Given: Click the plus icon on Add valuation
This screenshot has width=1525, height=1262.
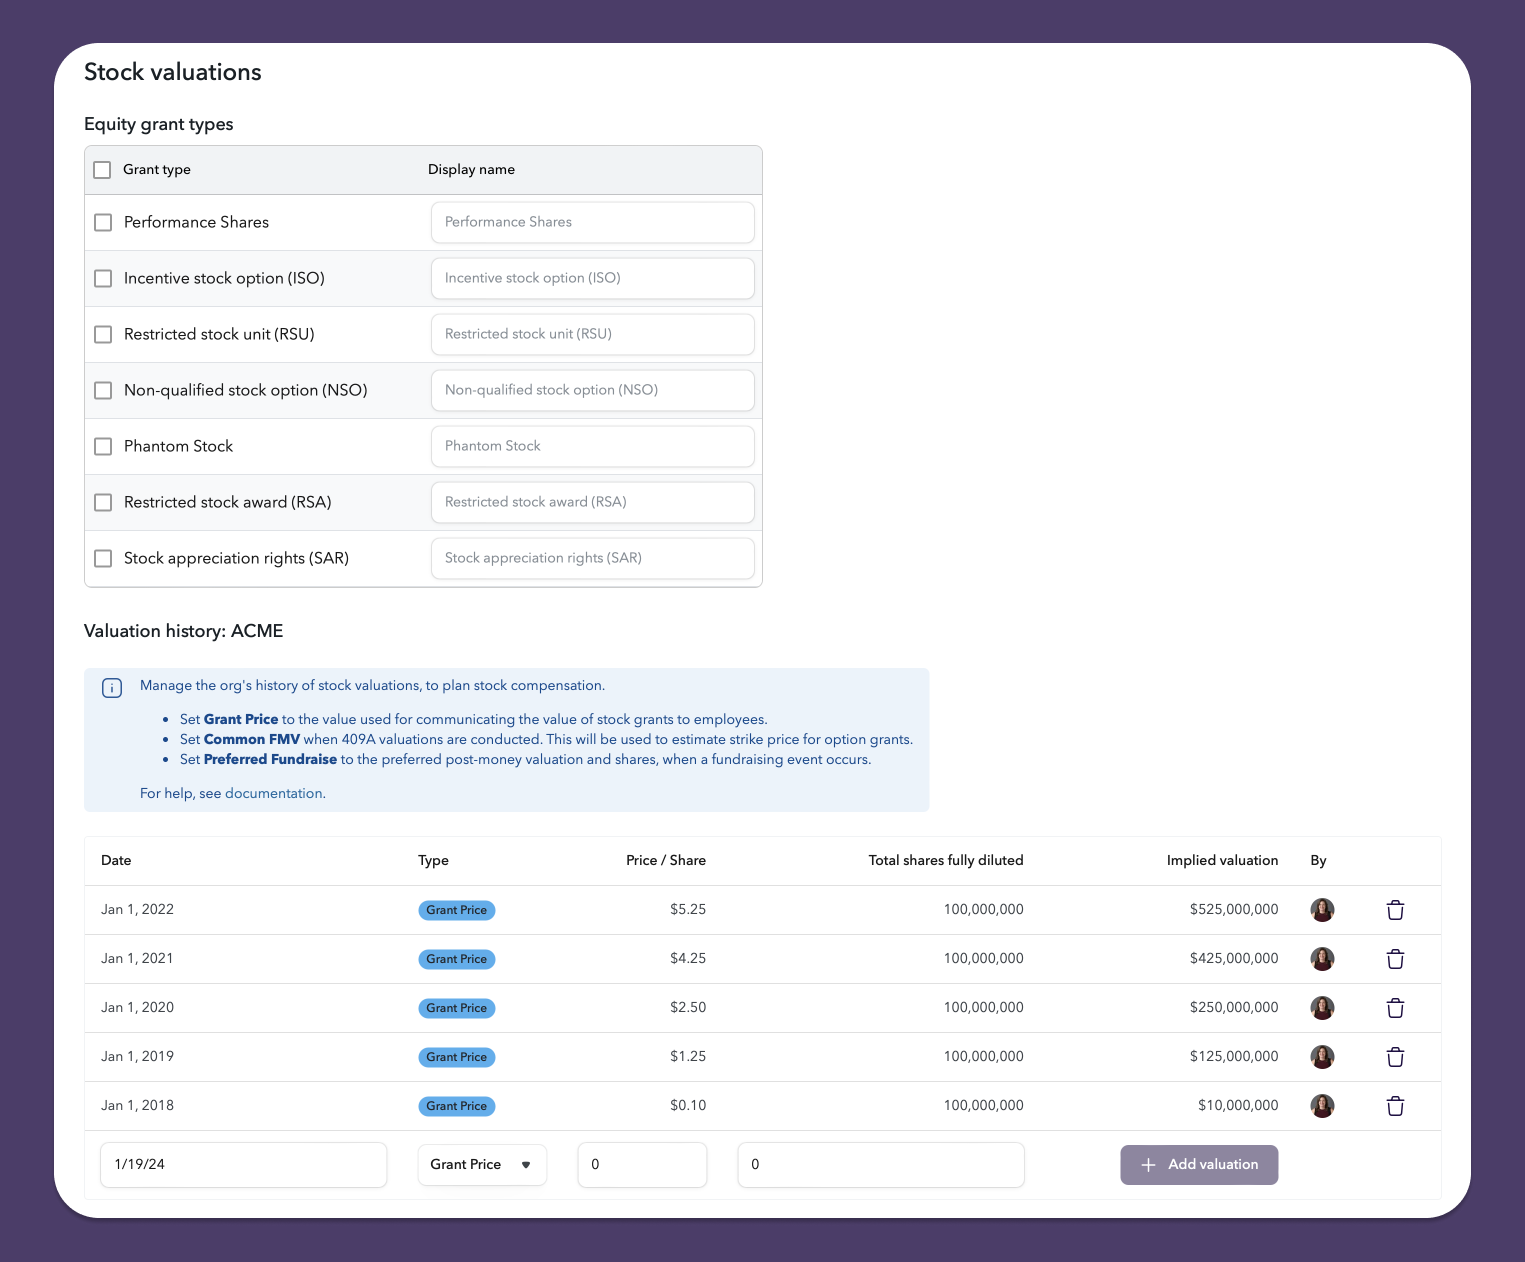Looking at the screenshot, I should [x=1148, y=1164].
